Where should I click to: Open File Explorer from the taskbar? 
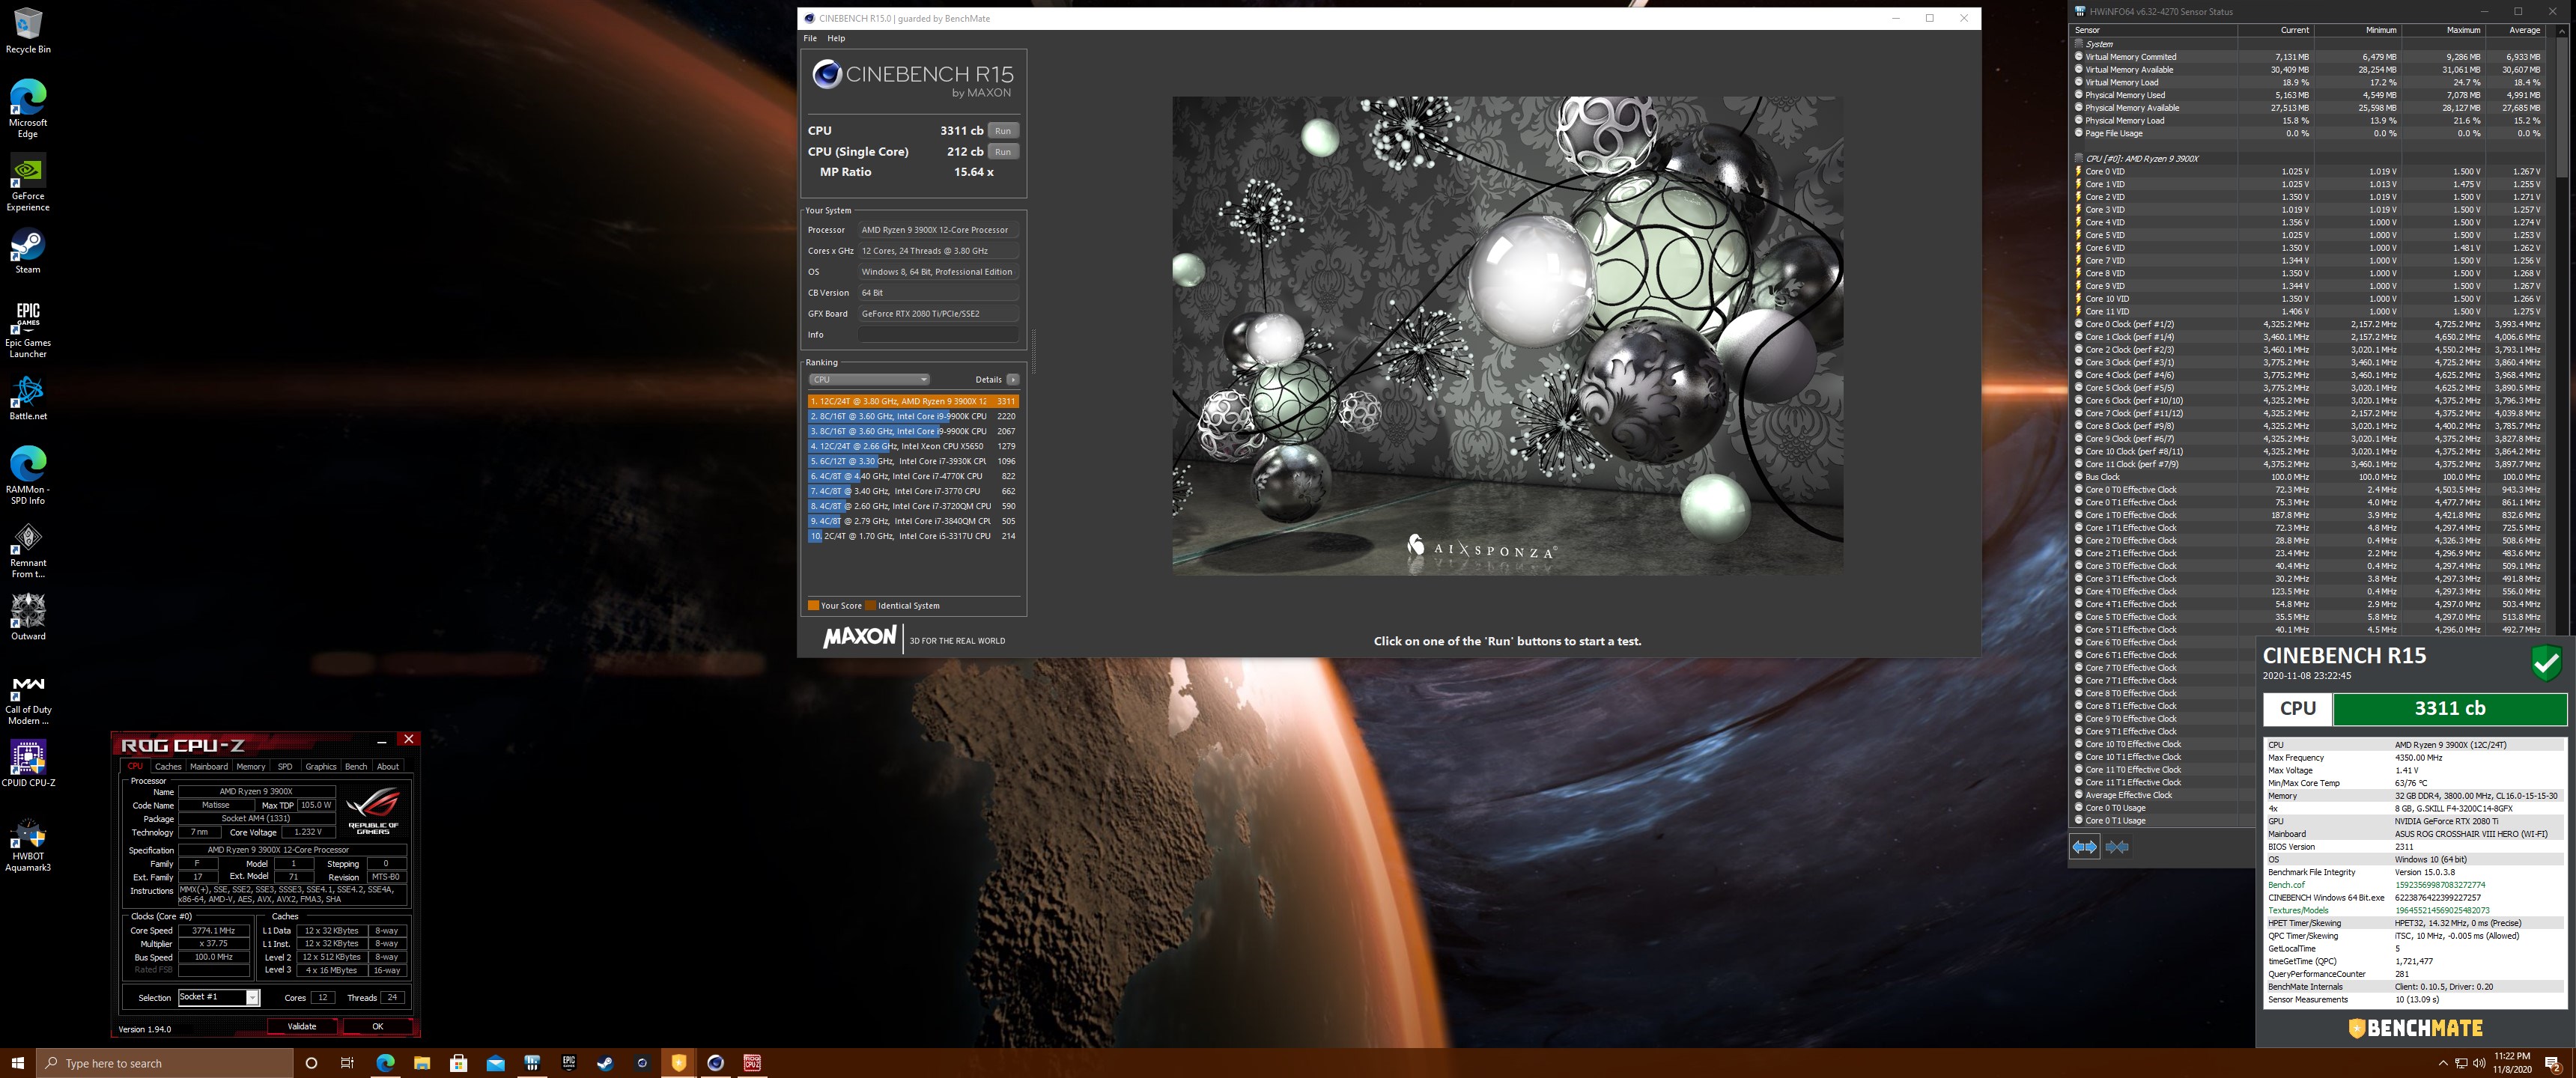tap(422, 1063)
